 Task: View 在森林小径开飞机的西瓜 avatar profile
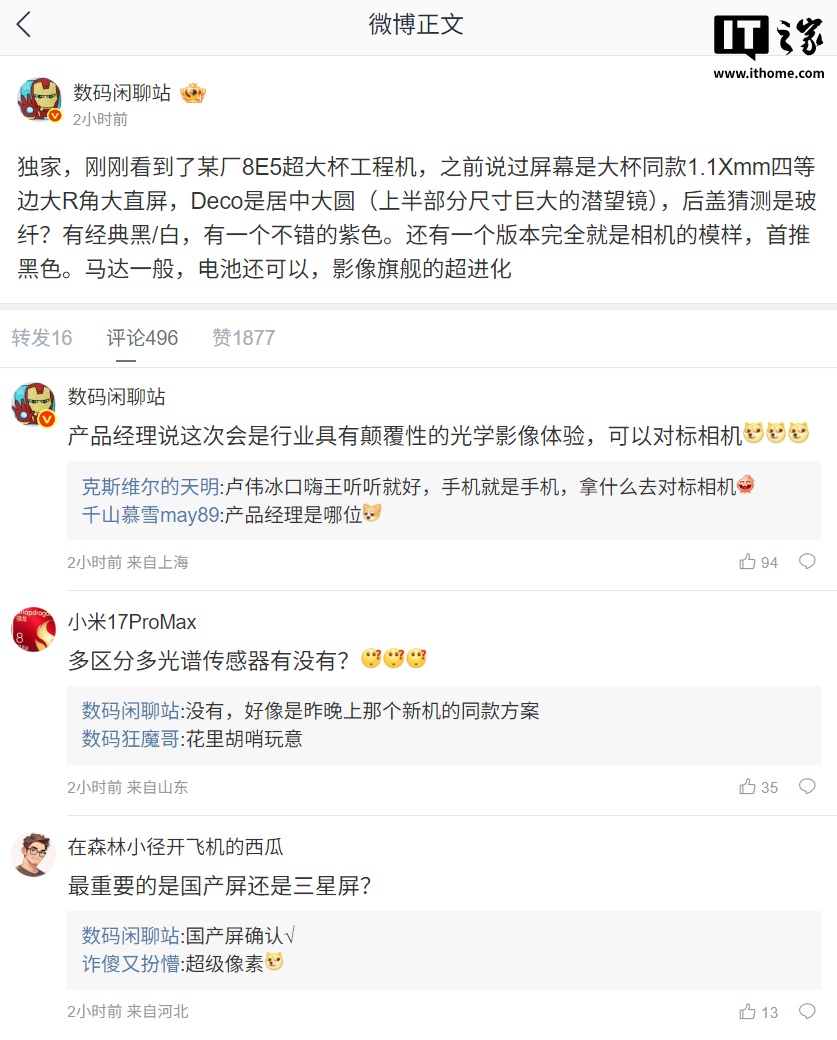[x=33, y=854]
